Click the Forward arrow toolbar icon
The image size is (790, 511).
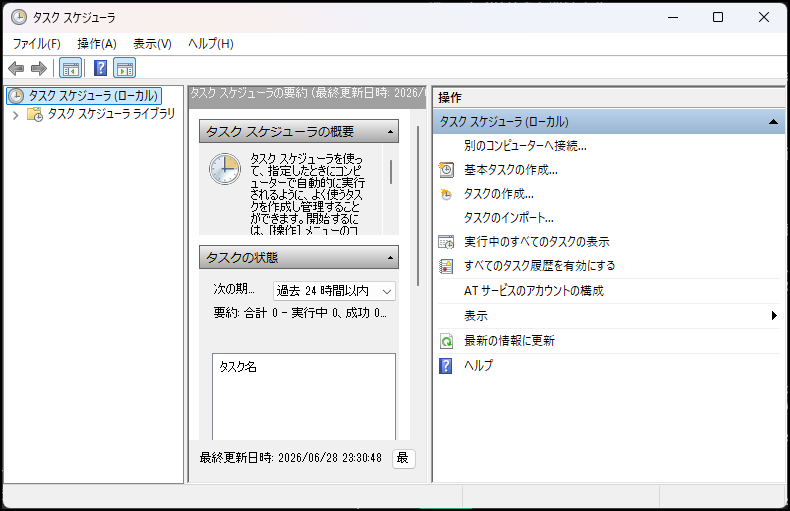click(x=39, y=68)
